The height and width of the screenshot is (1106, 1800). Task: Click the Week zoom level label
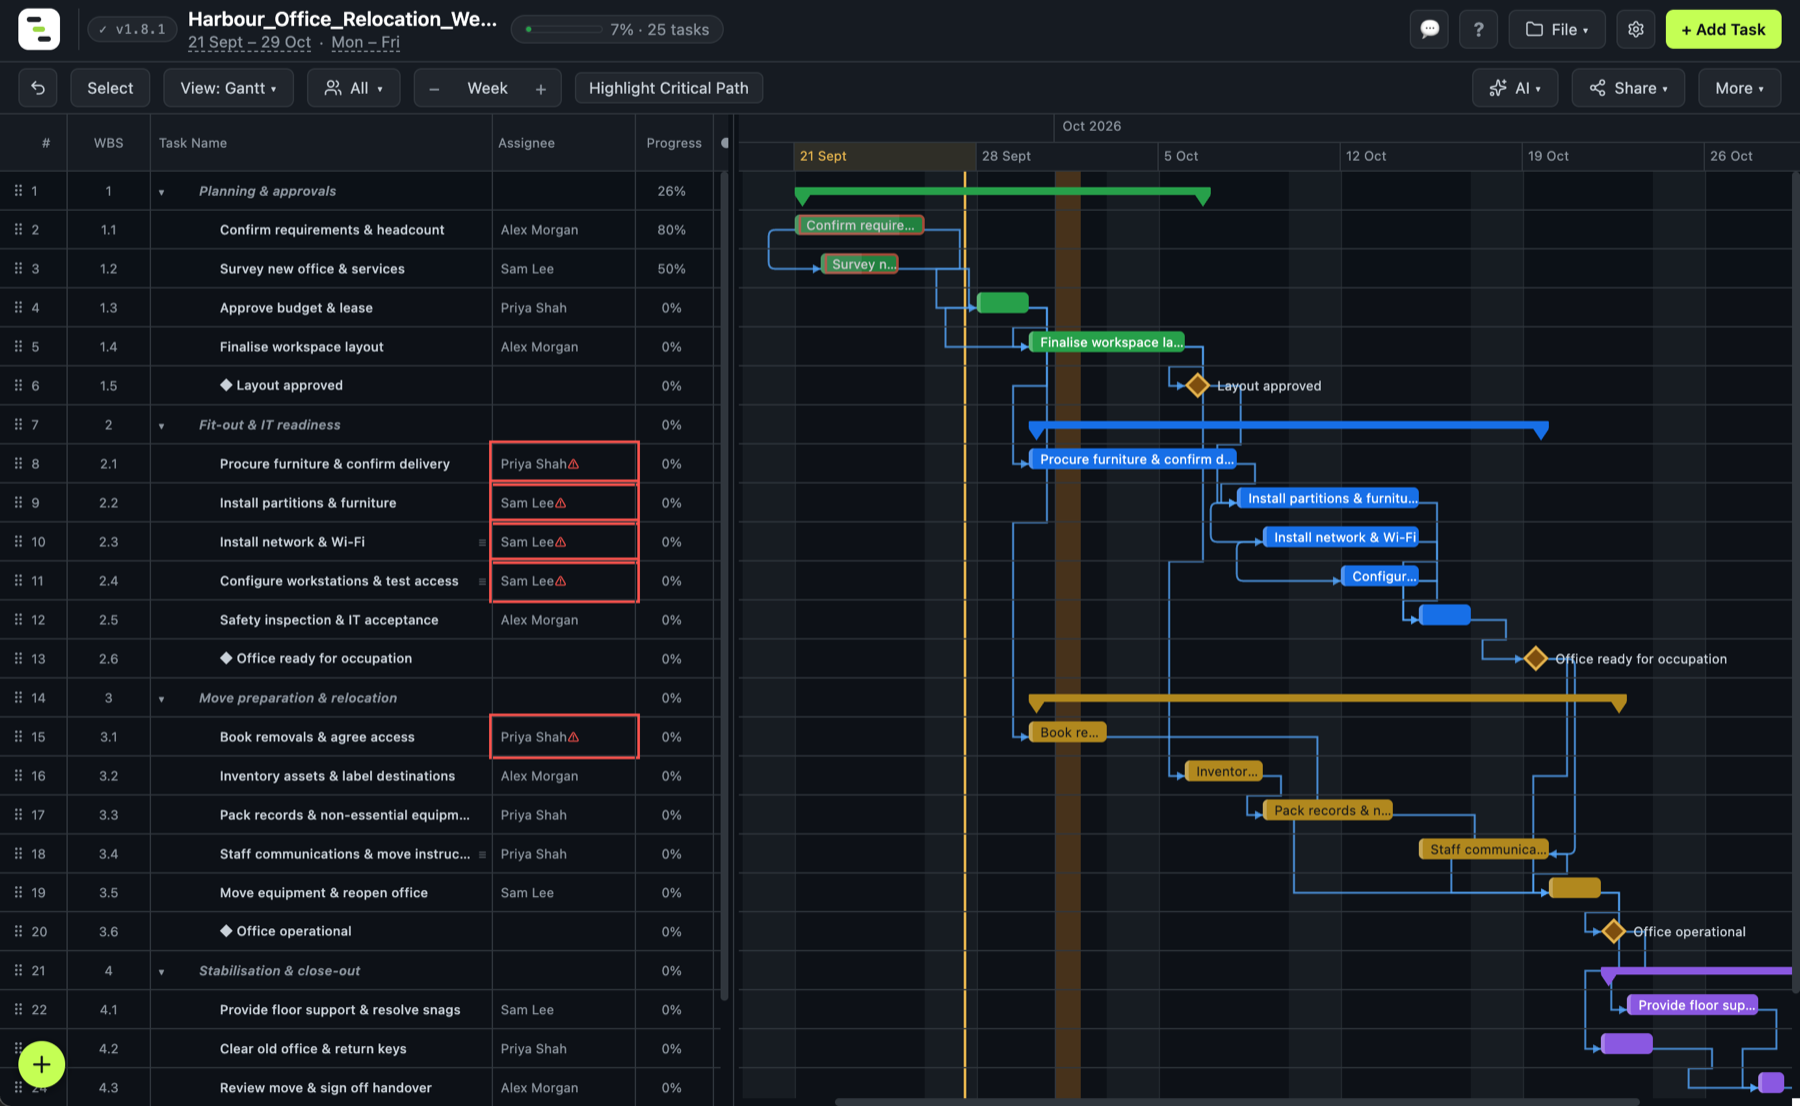tap(487, 88)
